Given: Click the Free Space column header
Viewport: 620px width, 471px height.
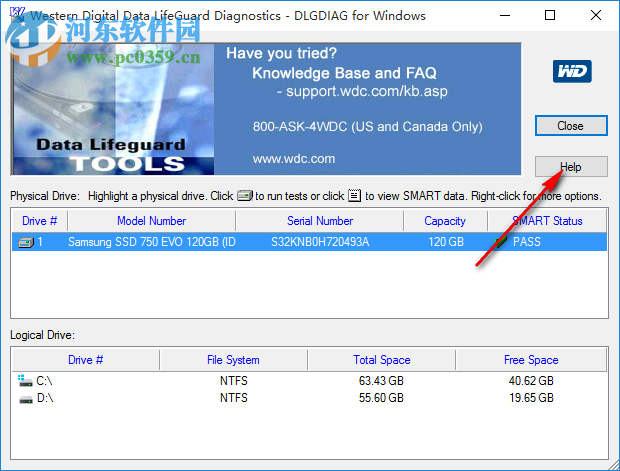Looking at the screenshot, I should [x=531, y=360].
